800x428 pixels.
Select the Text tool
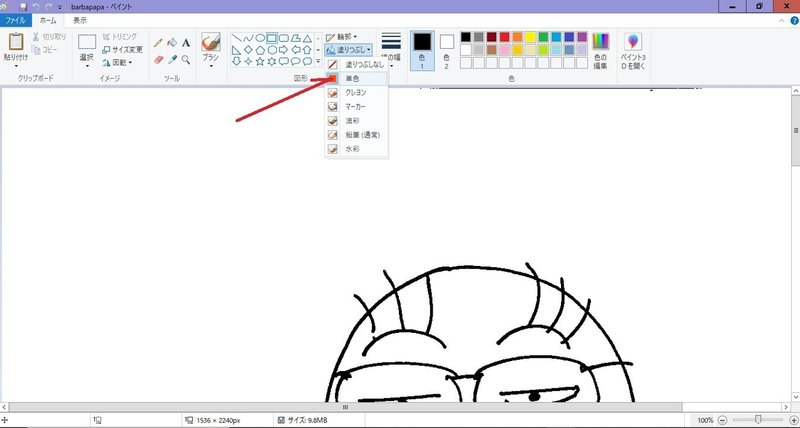(186, 43)
